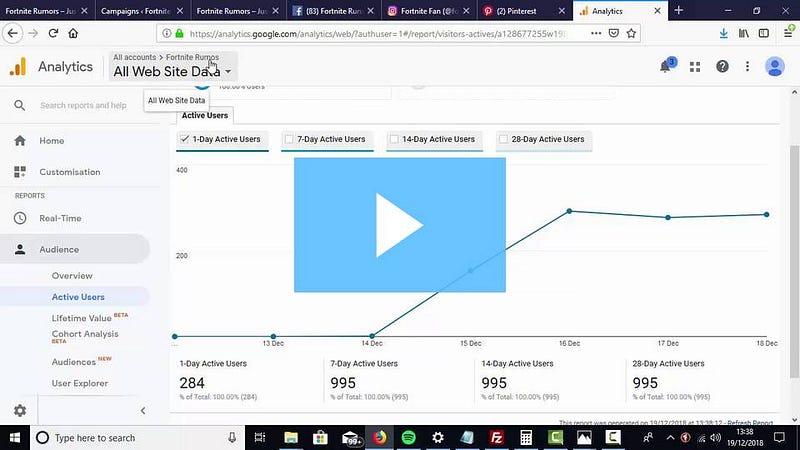Open the Windows action center
800x450 pixels.
tap(779, 437)
